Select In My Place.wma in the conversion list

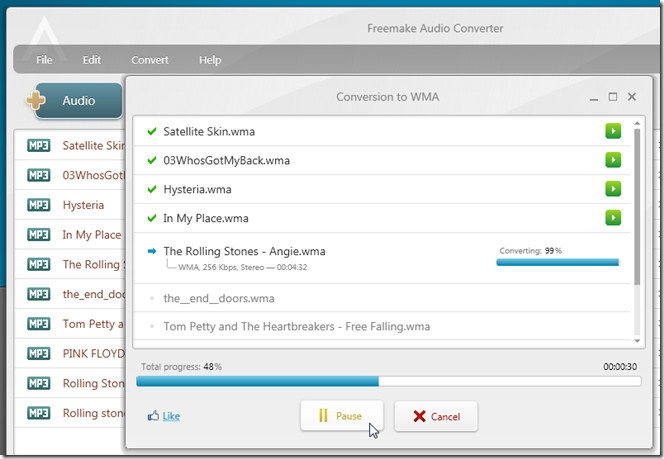coord(382,218)
